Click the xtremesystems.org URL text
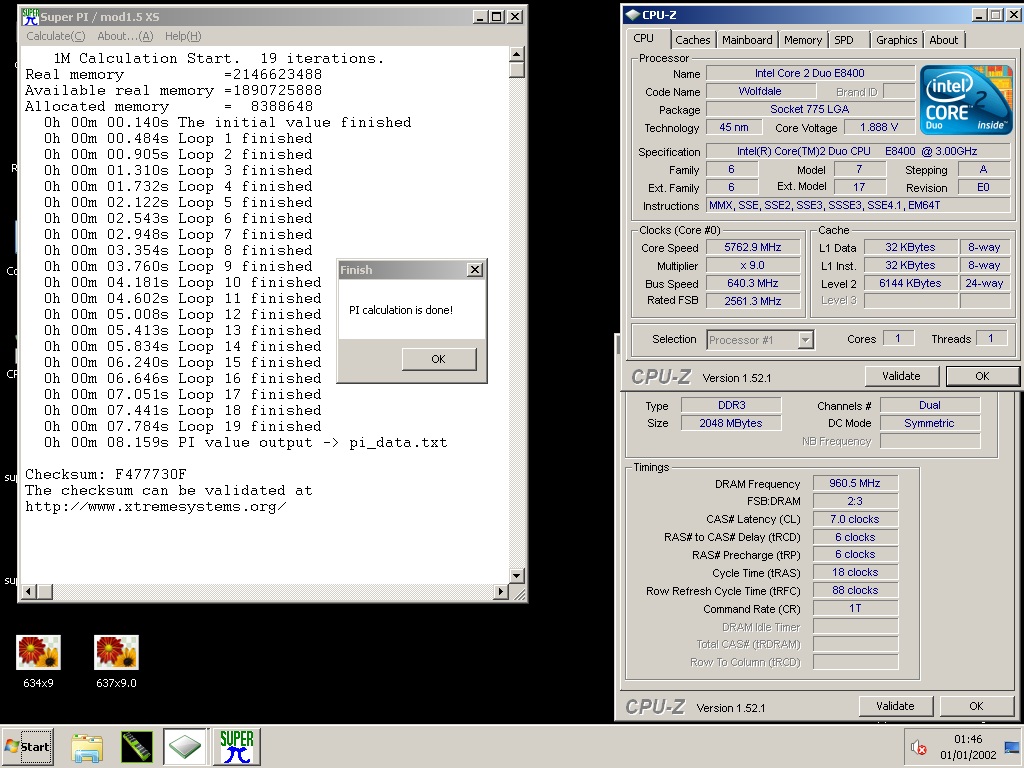1024x768 pixels. 155,507
